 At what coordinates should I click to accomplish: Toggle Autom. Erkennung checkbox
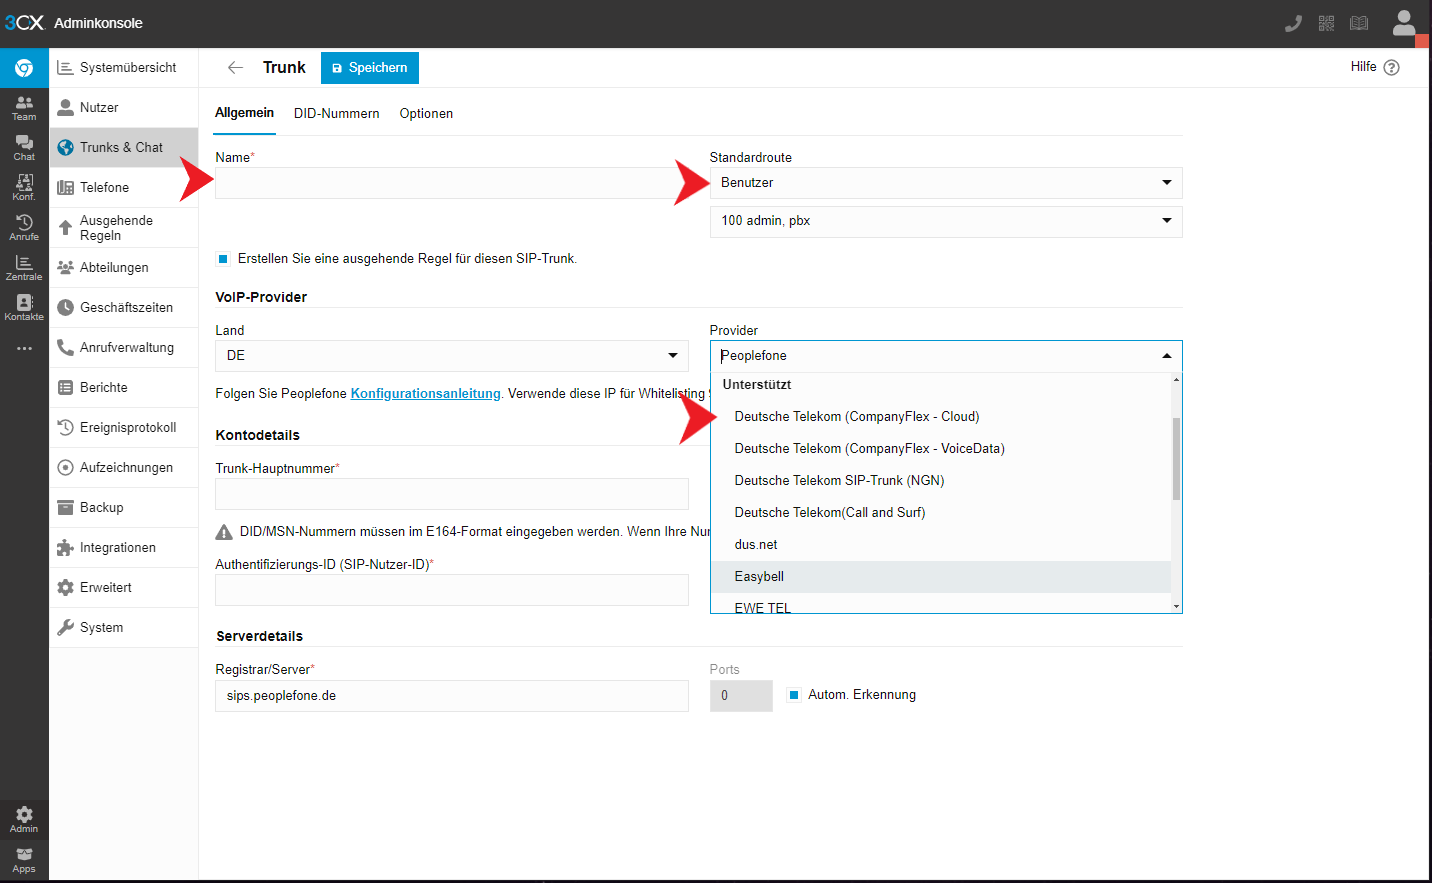click(x=794, y=694)
